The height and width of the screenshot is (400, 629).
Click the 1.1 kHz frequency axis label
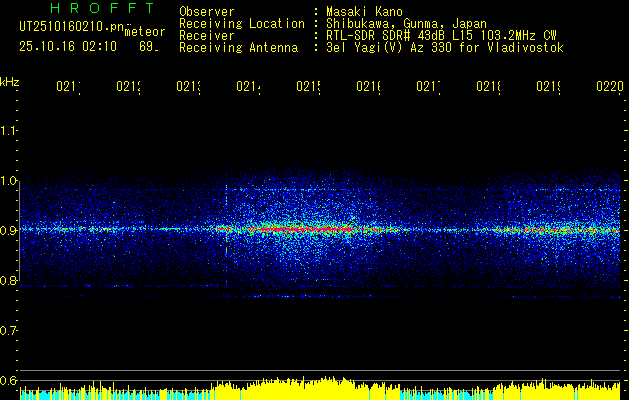click(8, 131)
